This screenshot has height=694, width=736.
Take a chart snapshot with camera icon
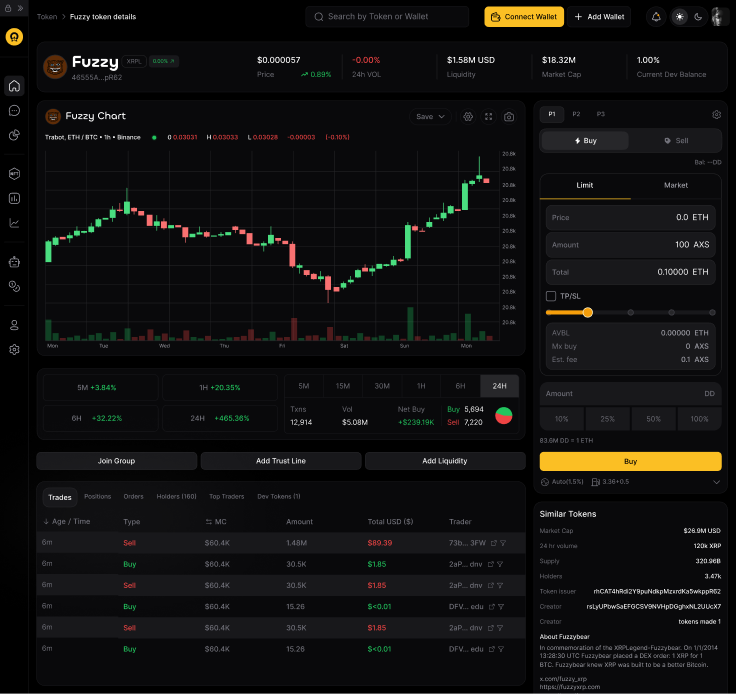(x=509, y=117)
